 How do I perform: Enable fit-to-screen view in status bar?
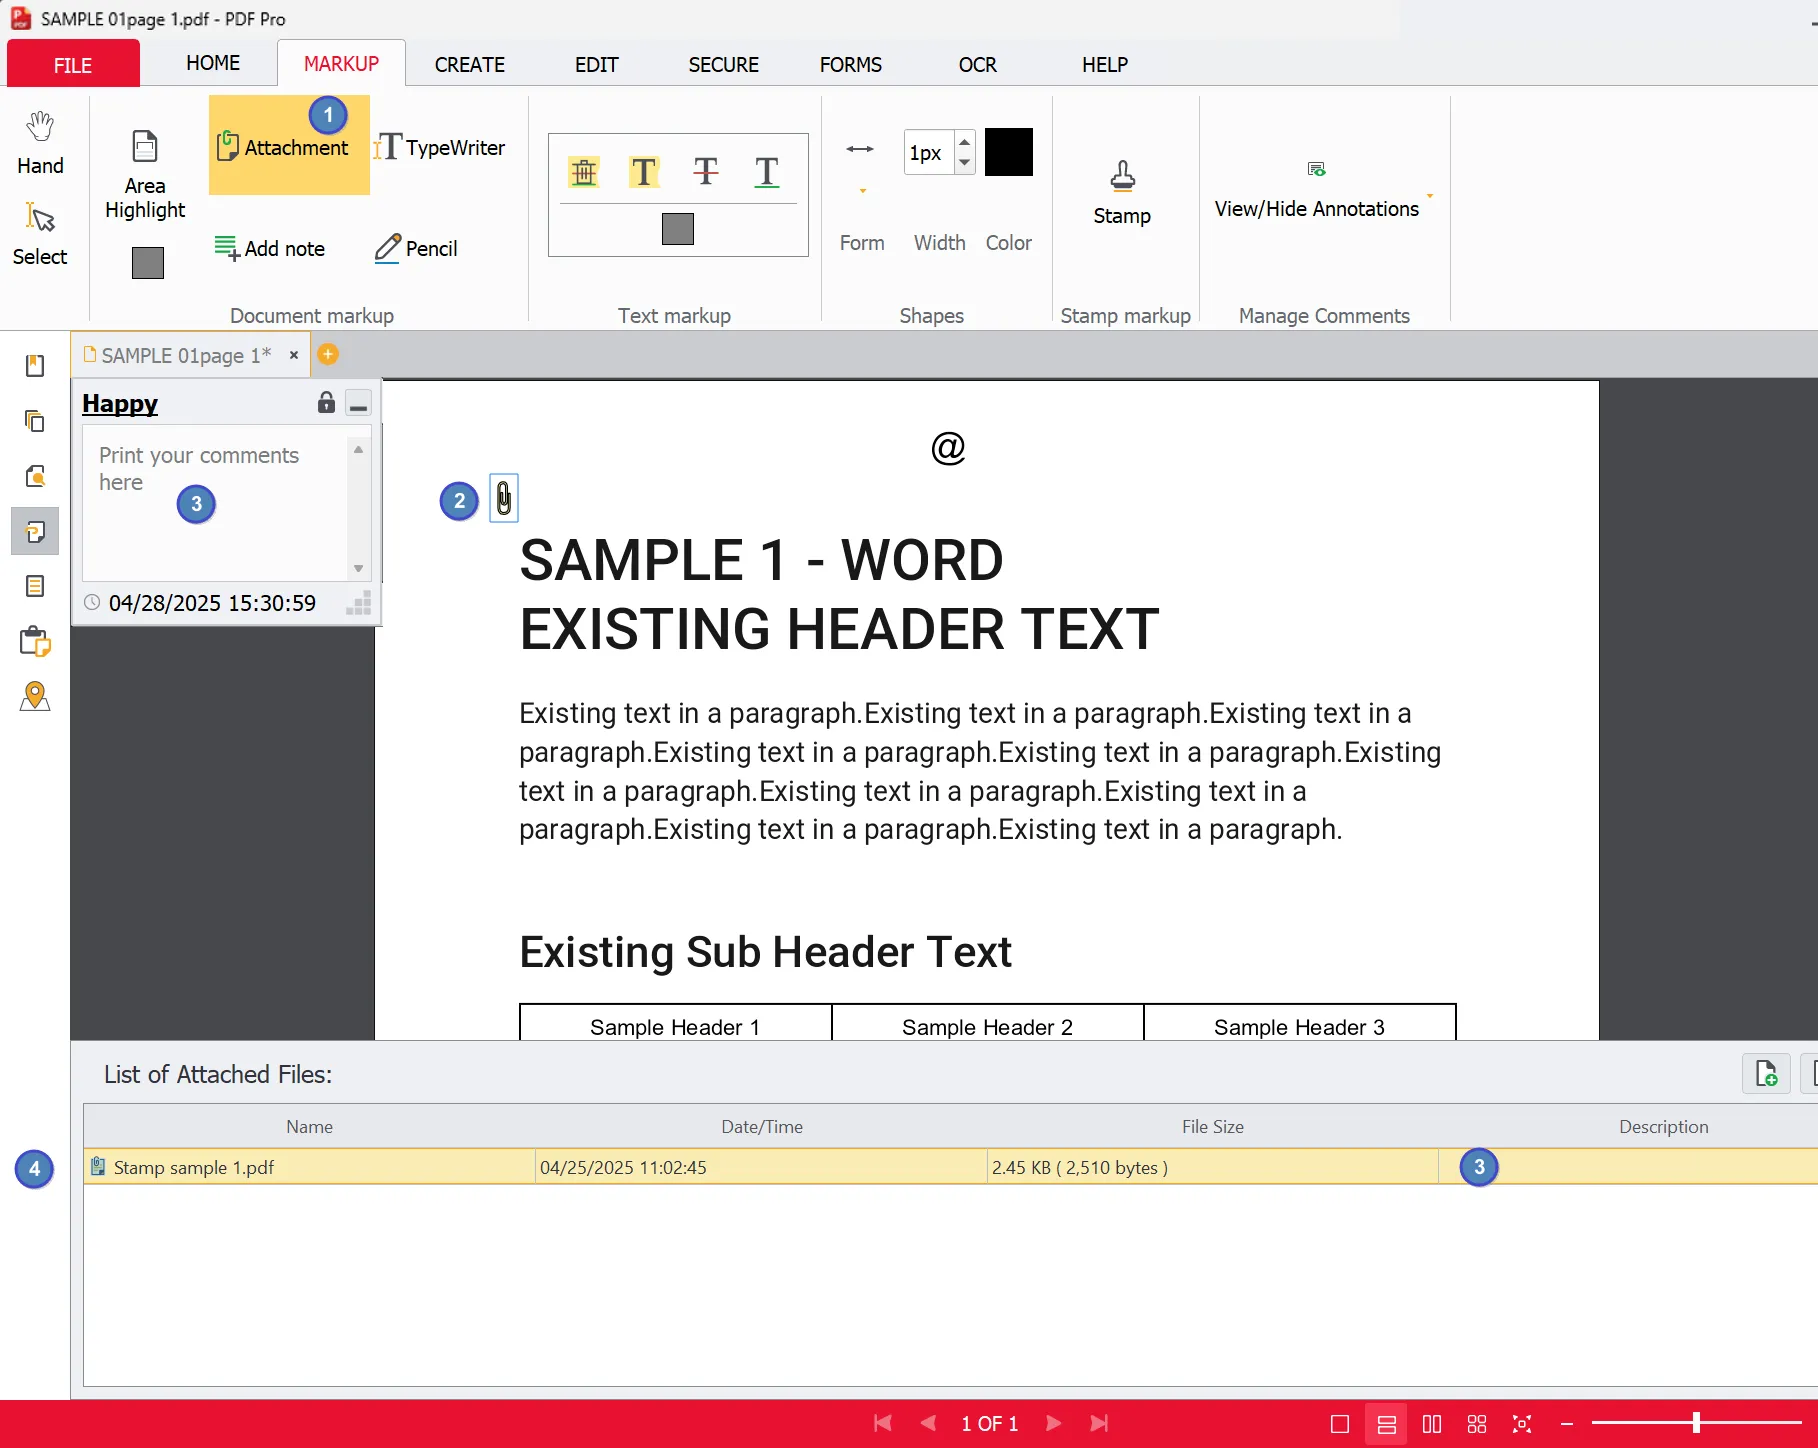(1522, 1424)
